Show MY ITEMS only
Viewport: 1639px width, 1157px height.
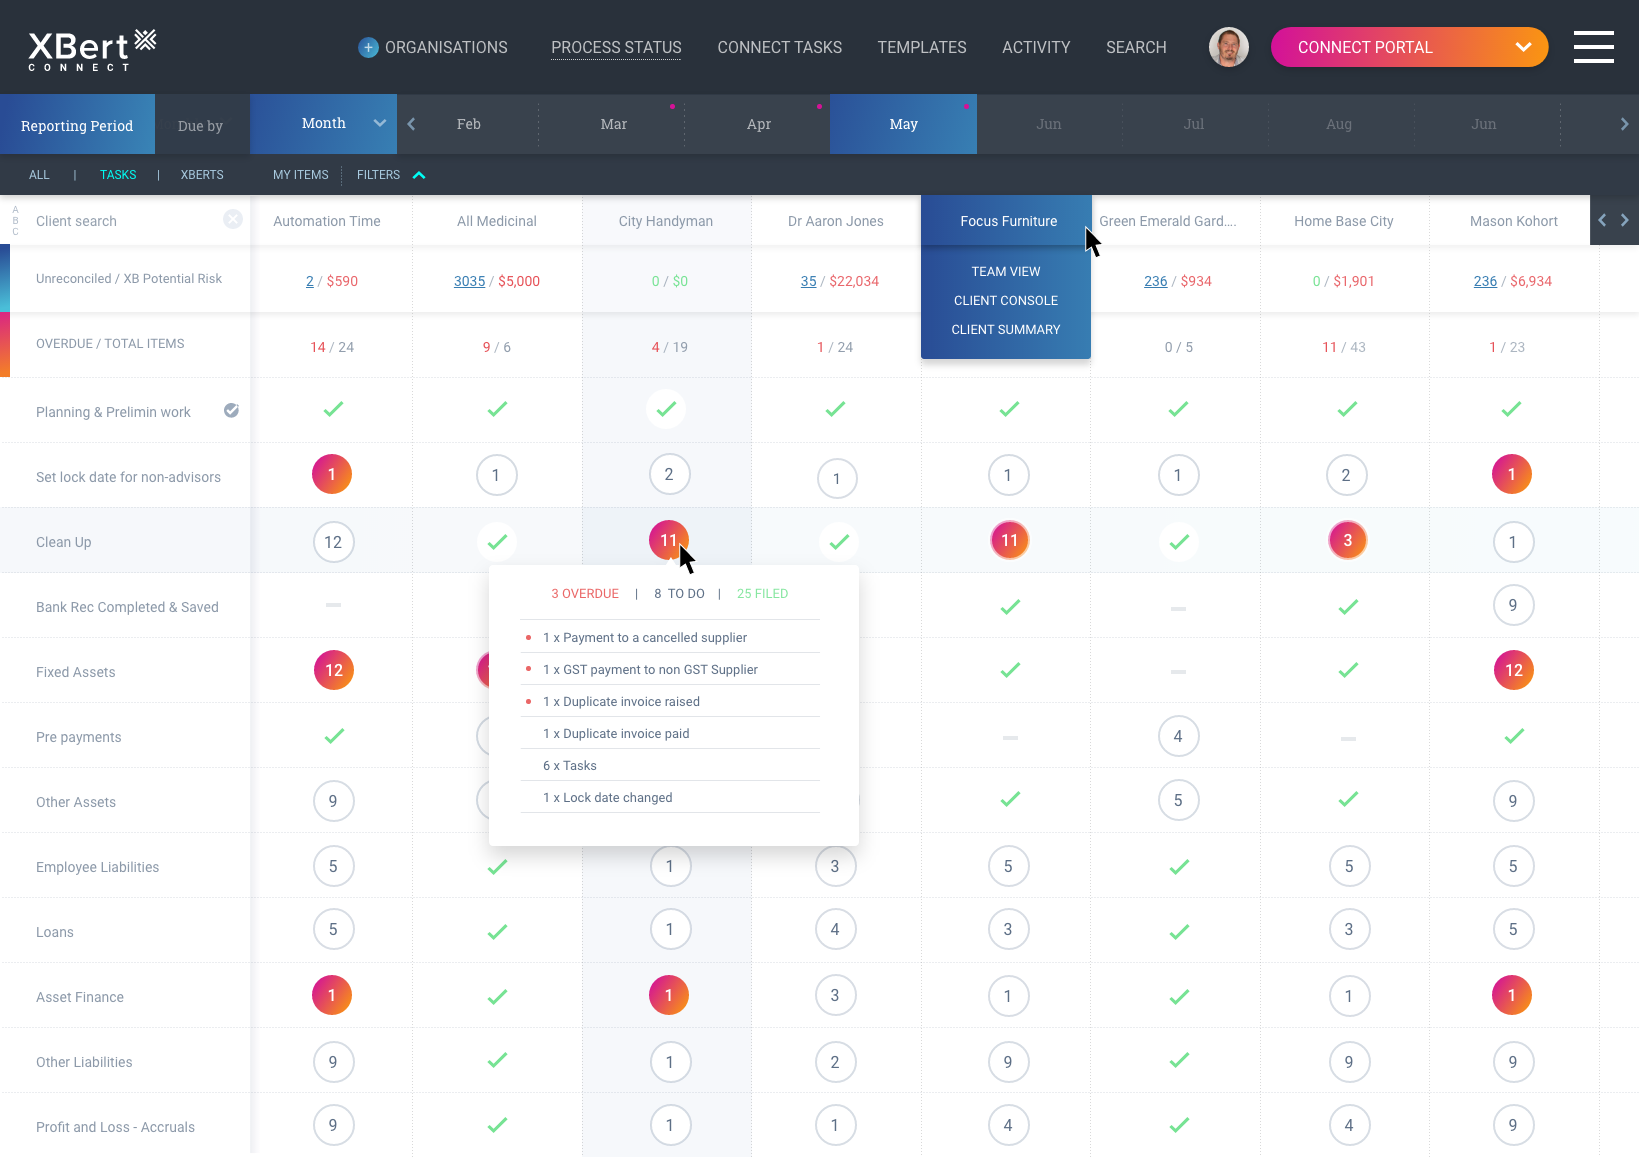[x=300, y=175]
